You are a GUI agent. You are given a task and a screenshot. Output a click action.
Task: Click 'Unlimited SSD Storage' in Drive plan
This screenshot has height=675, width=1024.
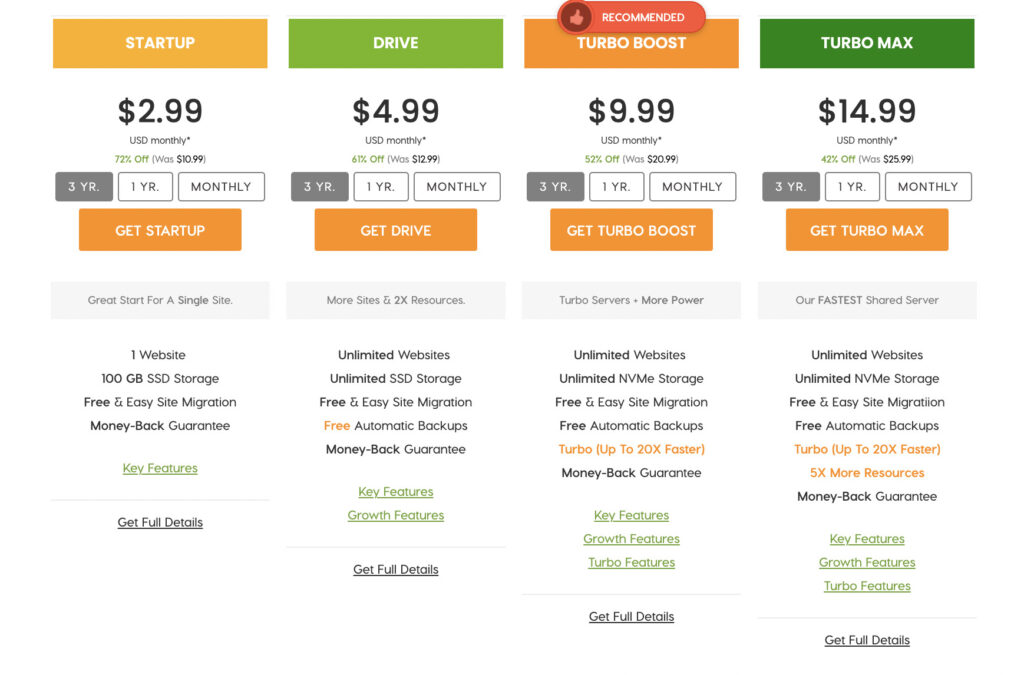pos(396,379)
